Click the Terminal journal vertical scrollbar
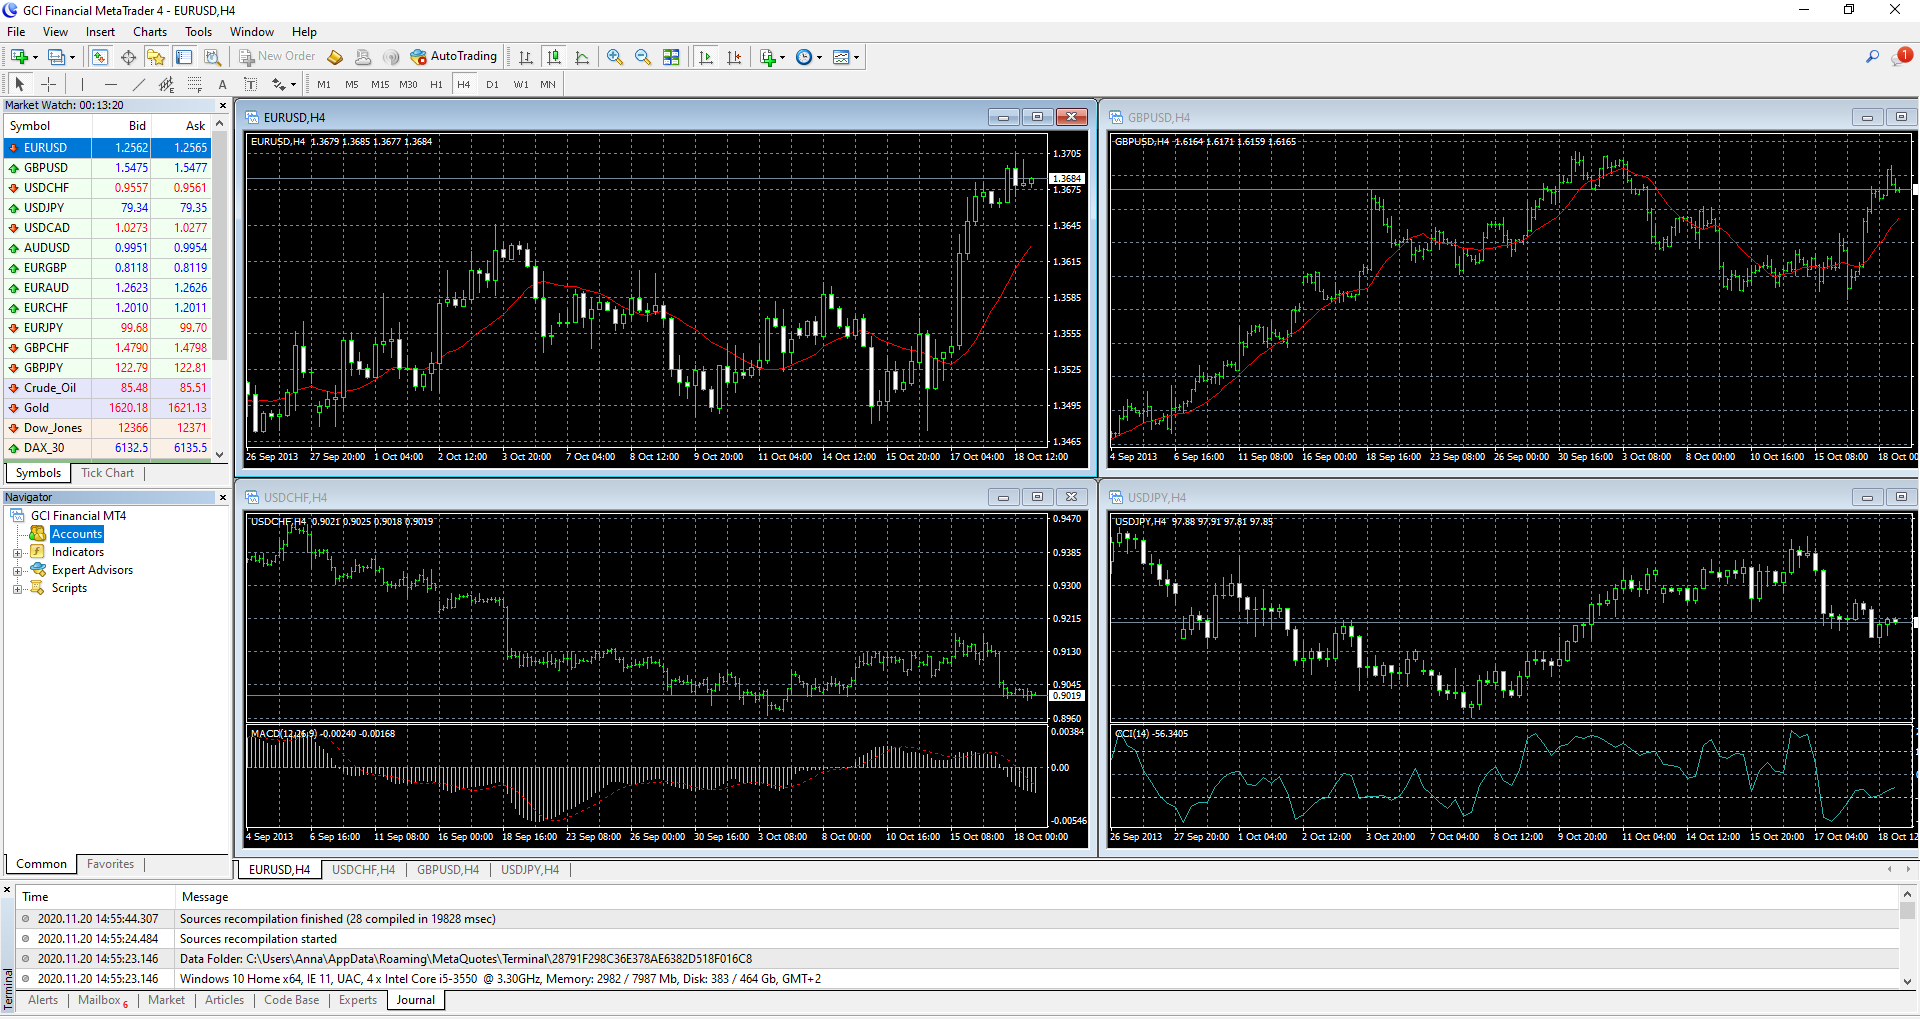This screenshot has width=1920, height=1019. tap(1907, 911)
